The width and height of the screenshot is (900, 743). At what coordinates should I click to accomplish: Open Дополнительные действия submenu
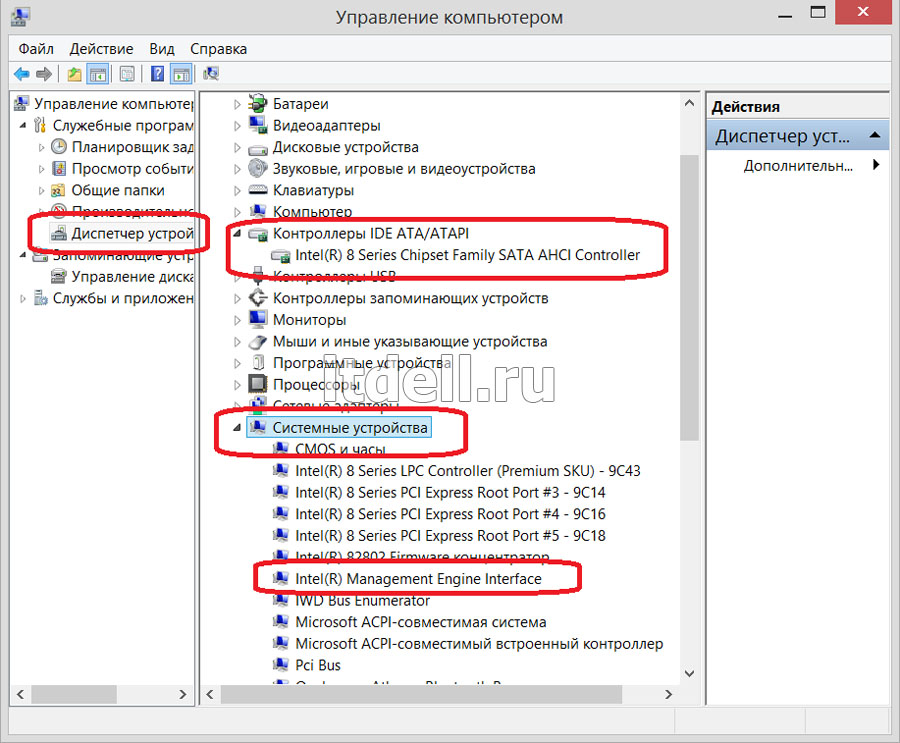click(798, 166)
